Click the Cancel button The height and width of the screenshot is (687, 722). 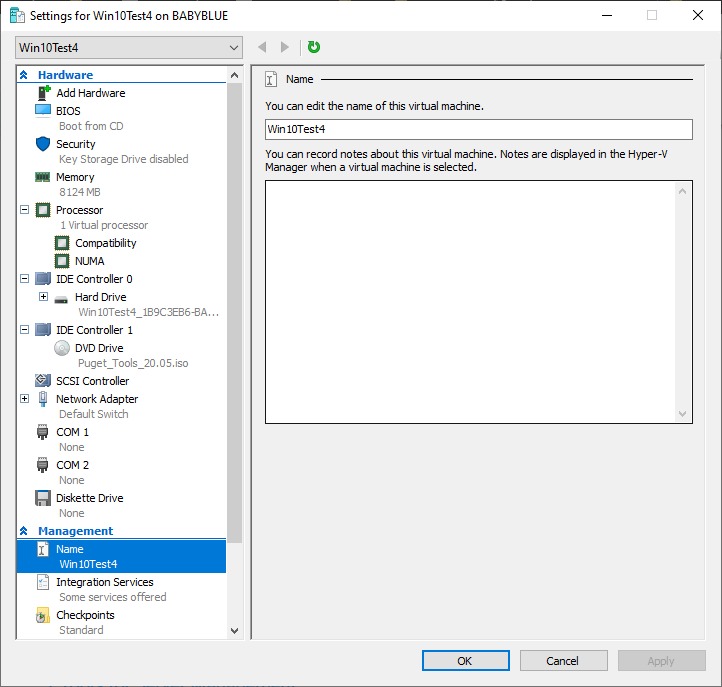[x=562, y=661]
